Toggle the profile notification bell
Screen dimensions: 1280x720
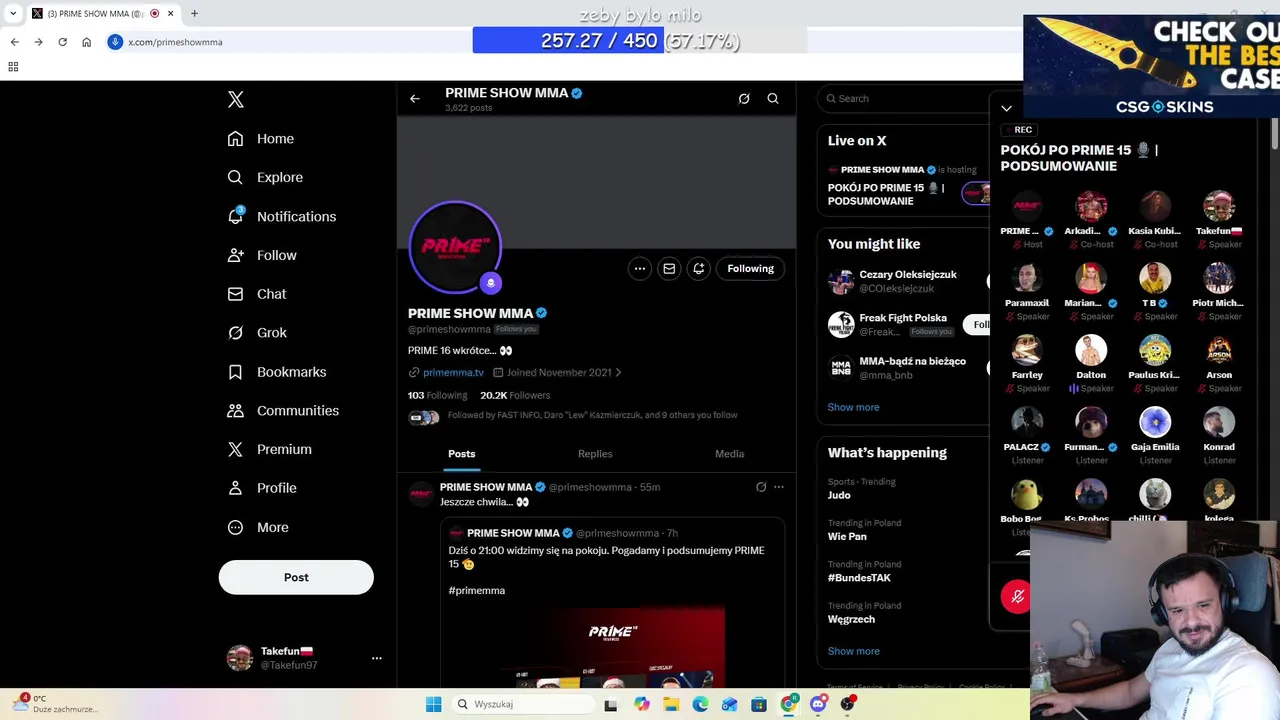(x=699, y=268)
